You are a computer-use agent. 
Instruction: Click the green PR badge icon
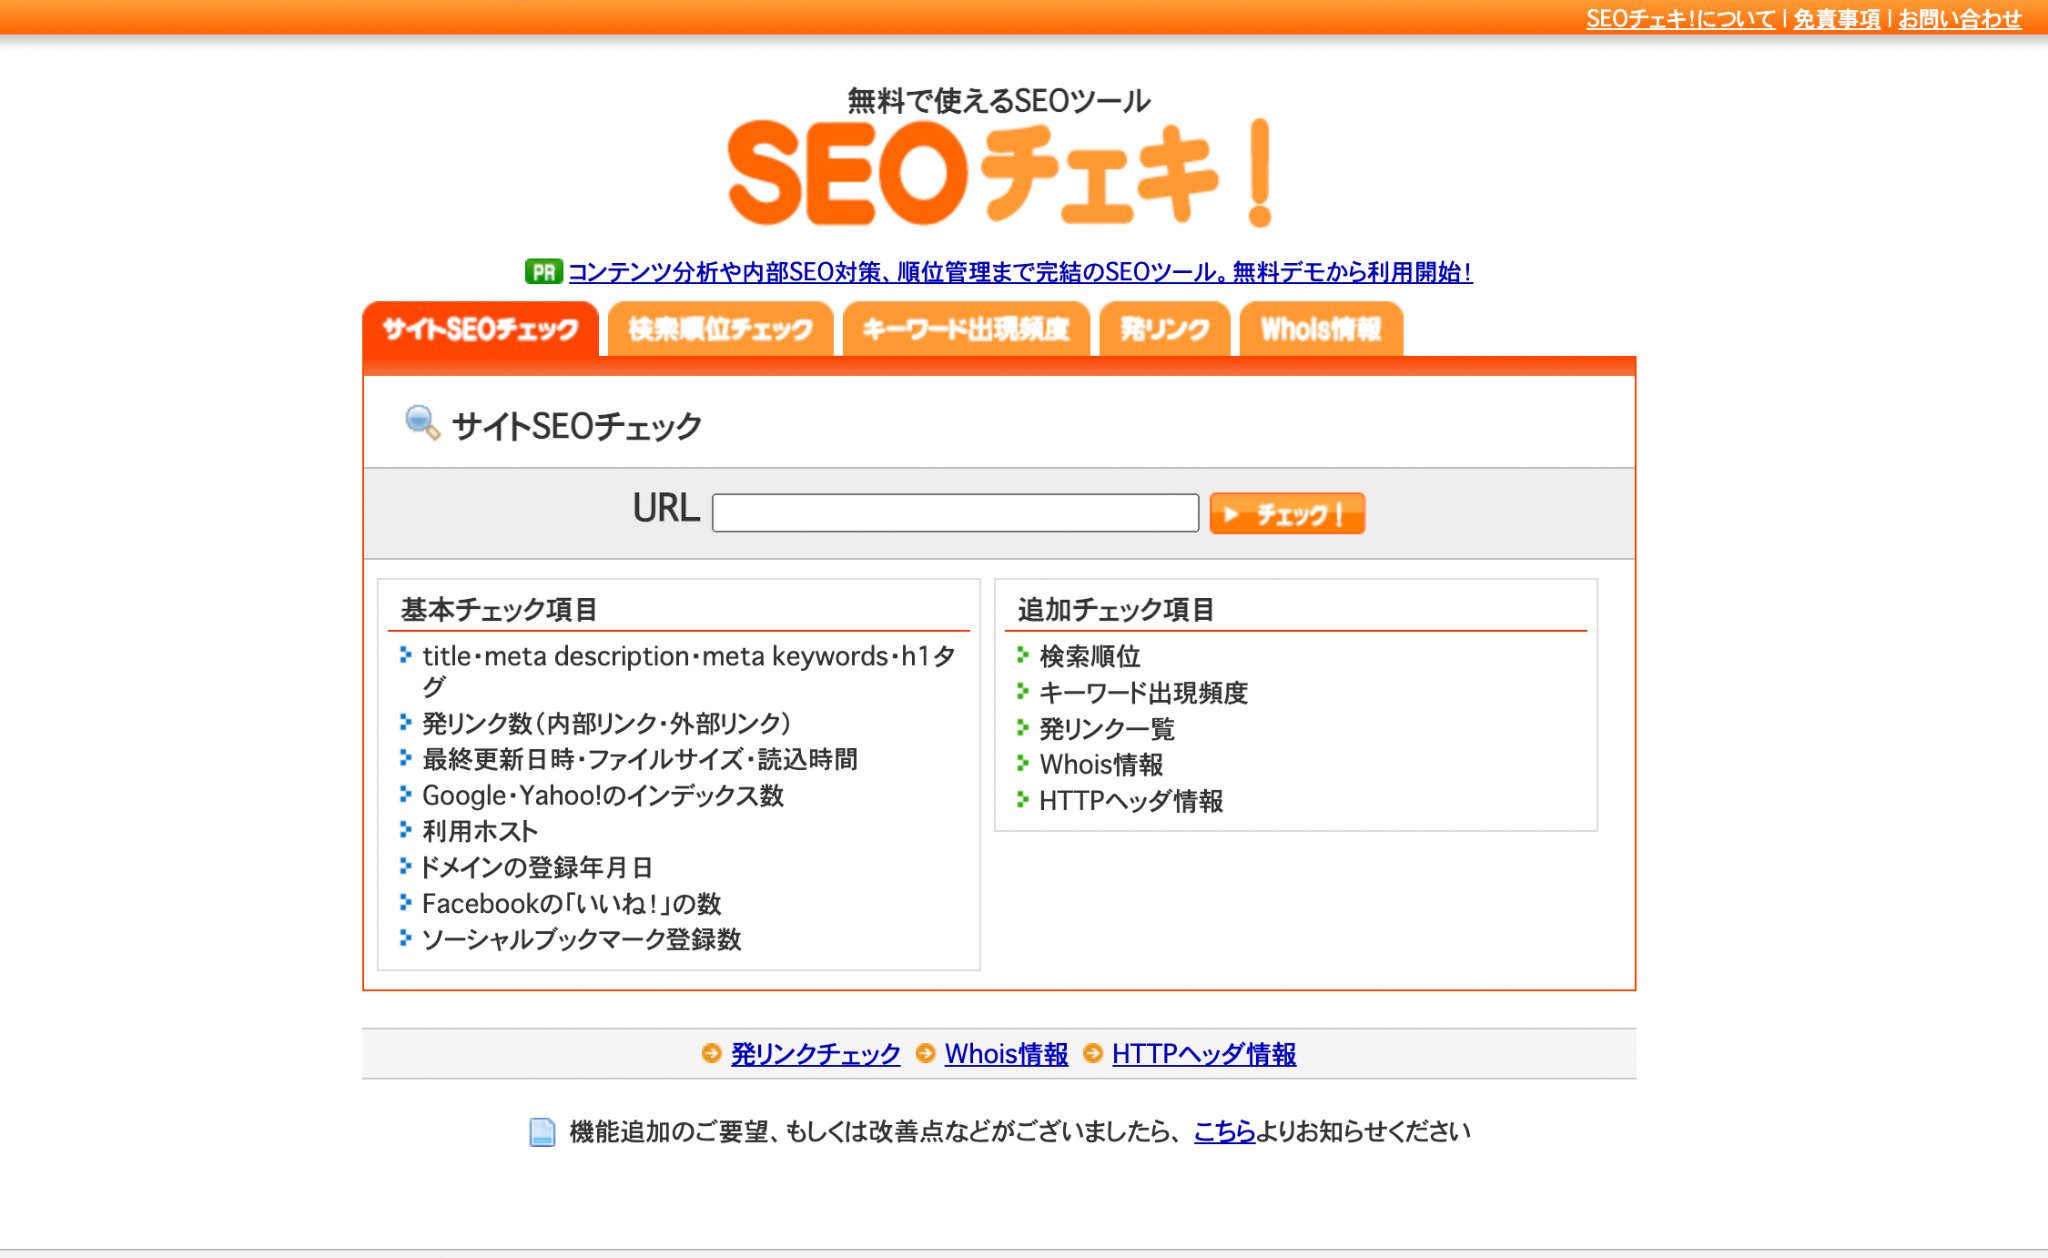coord(543,272)
